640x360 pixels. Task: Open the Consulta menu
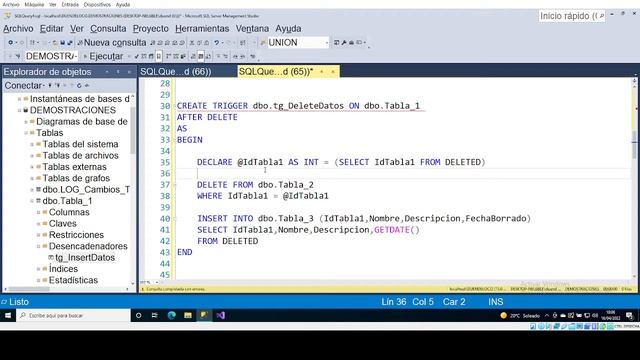pyautogui.click(x=108, y=29)
